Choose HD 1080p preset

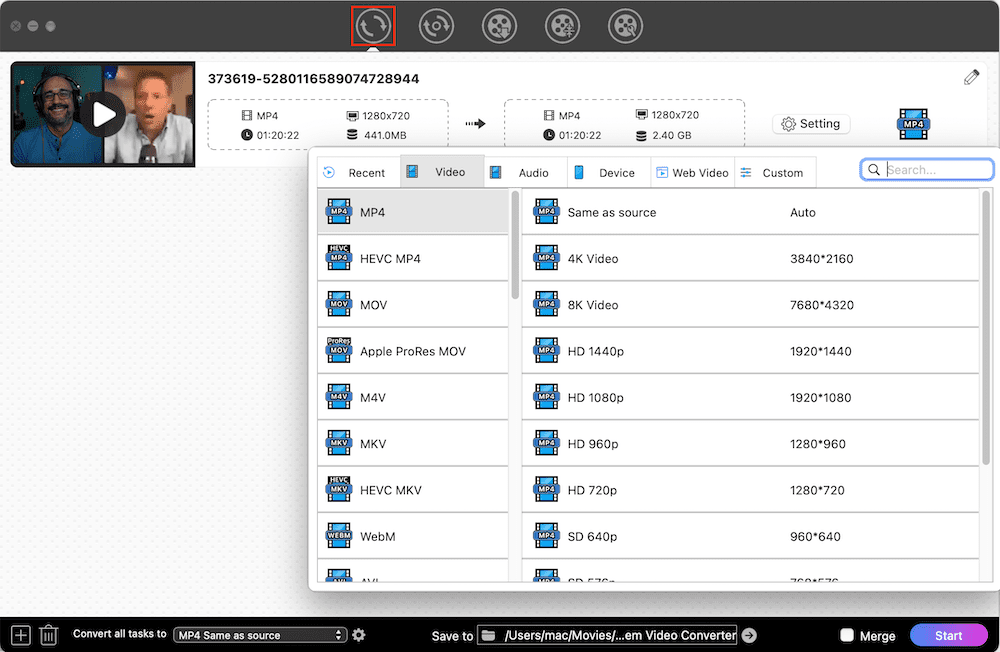tap(750, 397)
